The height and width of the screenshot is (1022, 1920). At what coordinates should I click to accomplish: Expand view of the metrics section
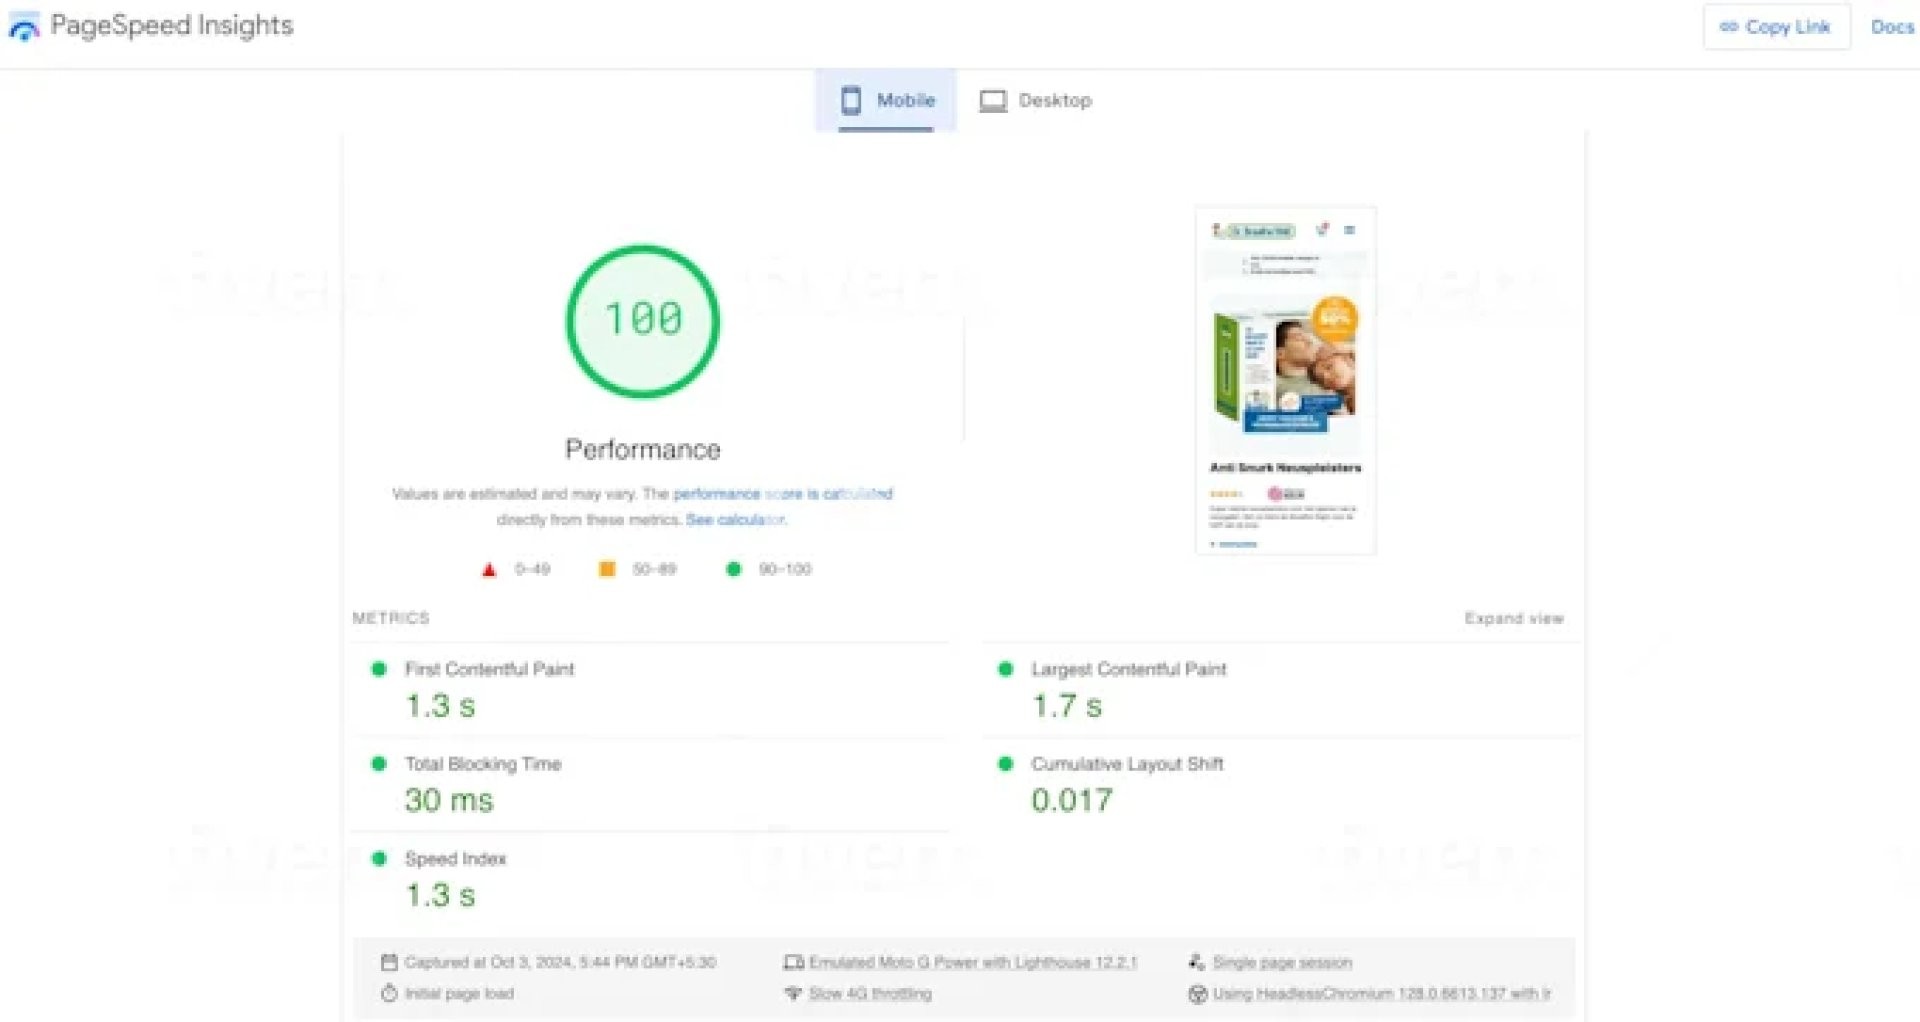pos(1513,618)
